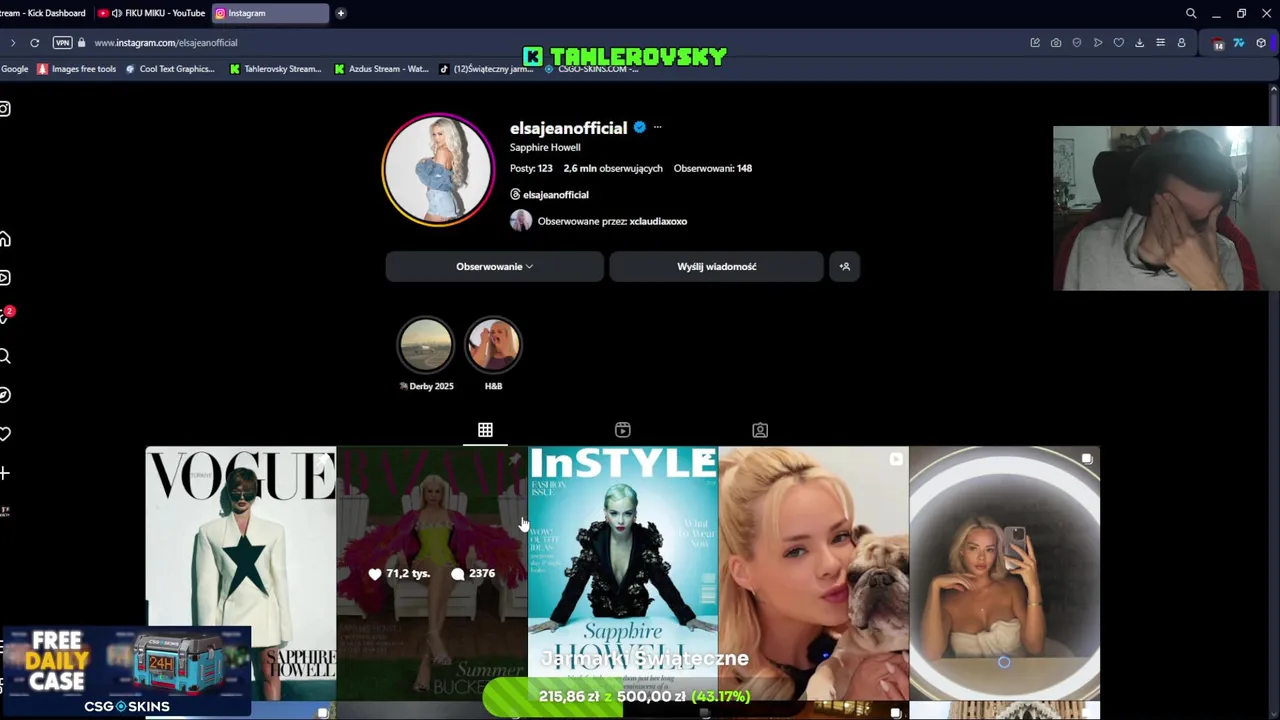Click the page vertical scrollbar
The image size is (1280, 720).
[1273, 400]
